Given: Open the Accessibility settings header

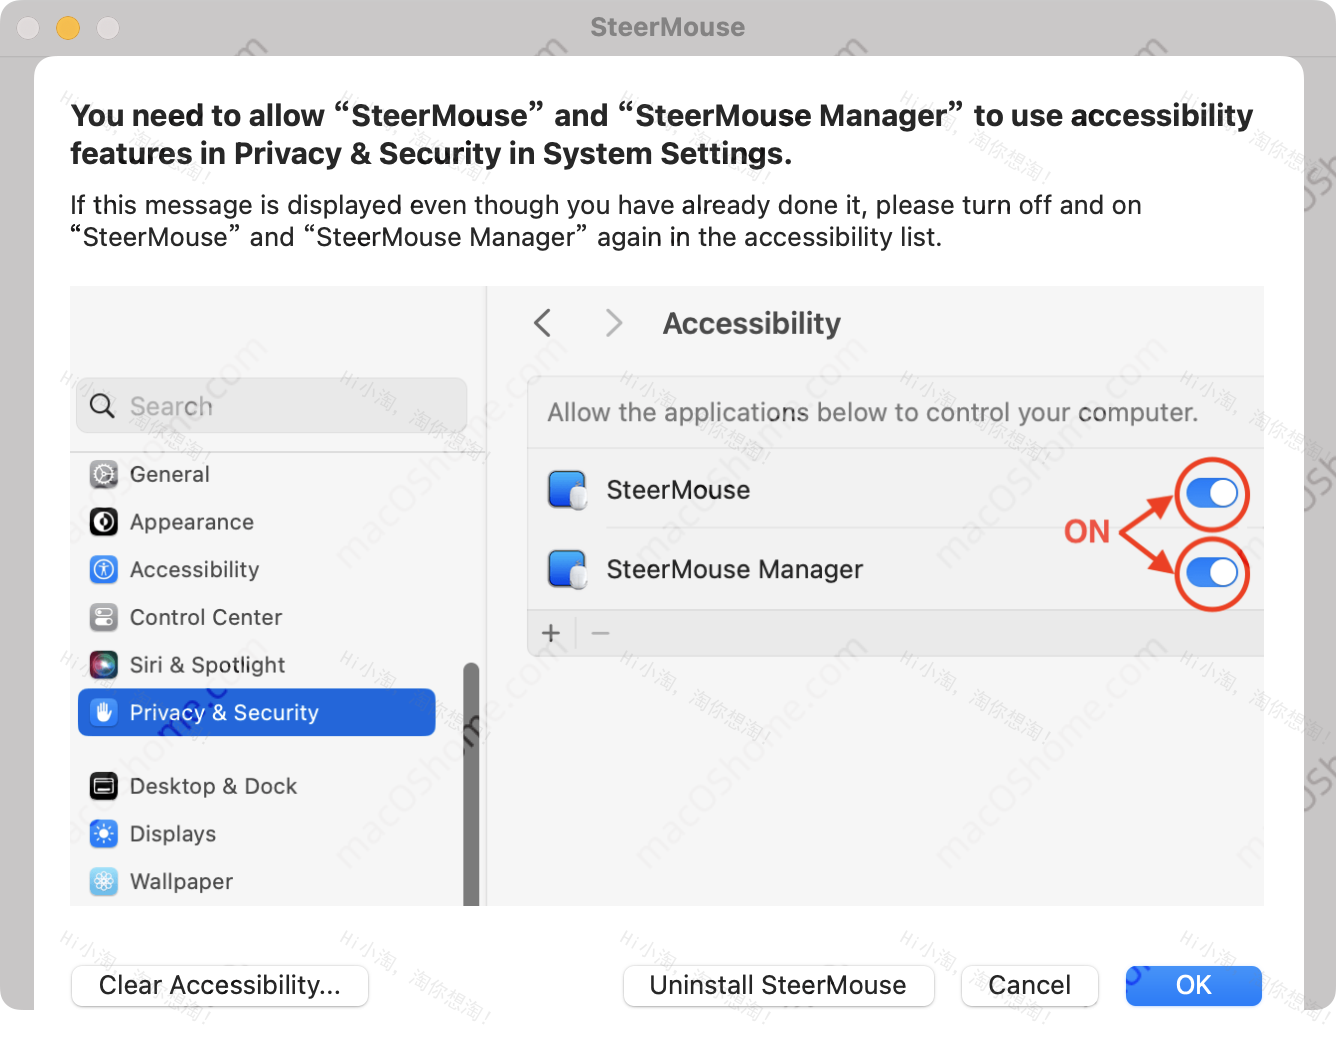Looking at the screenshot, I should tap(751, 322).
